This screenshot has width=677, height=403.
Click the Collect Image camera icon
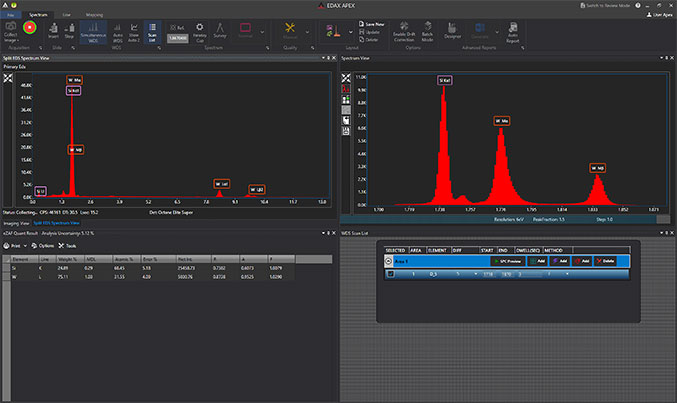tap(11, 27)
